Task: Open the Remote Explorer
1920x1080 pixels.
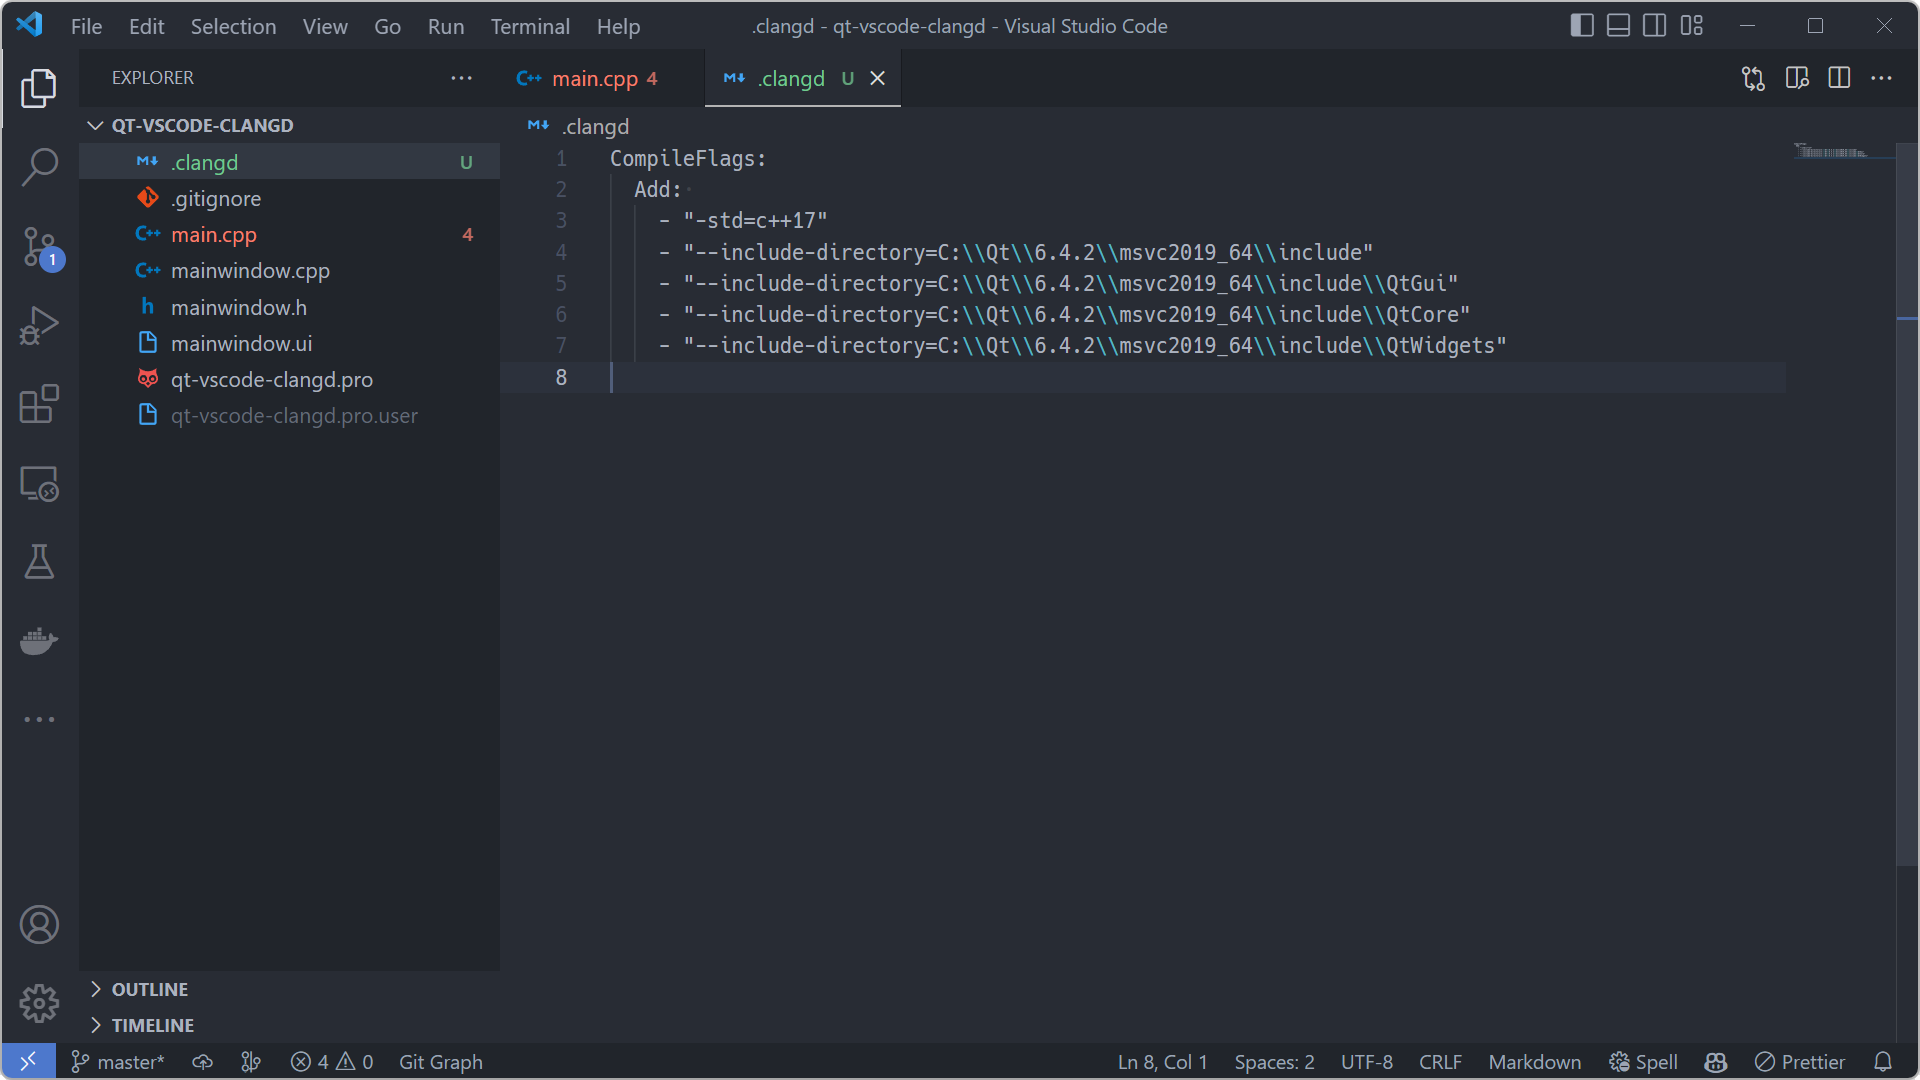Action: pos(39,483)
